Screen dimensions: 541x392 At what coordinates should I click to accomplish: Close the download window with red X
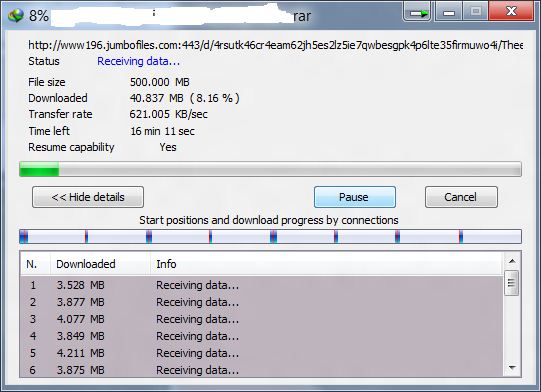pyautogui.click(x=512, y=11)
